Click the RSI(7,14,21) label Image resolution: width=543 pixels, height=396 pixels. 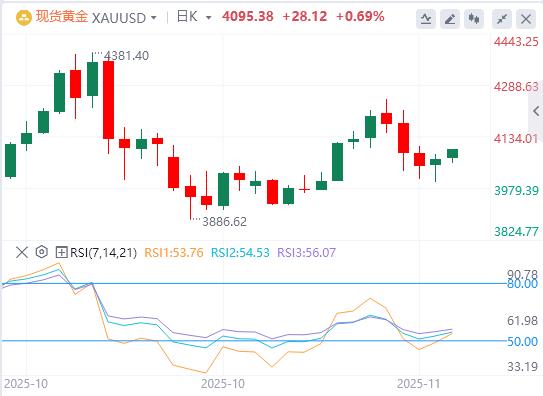(104, 253)
